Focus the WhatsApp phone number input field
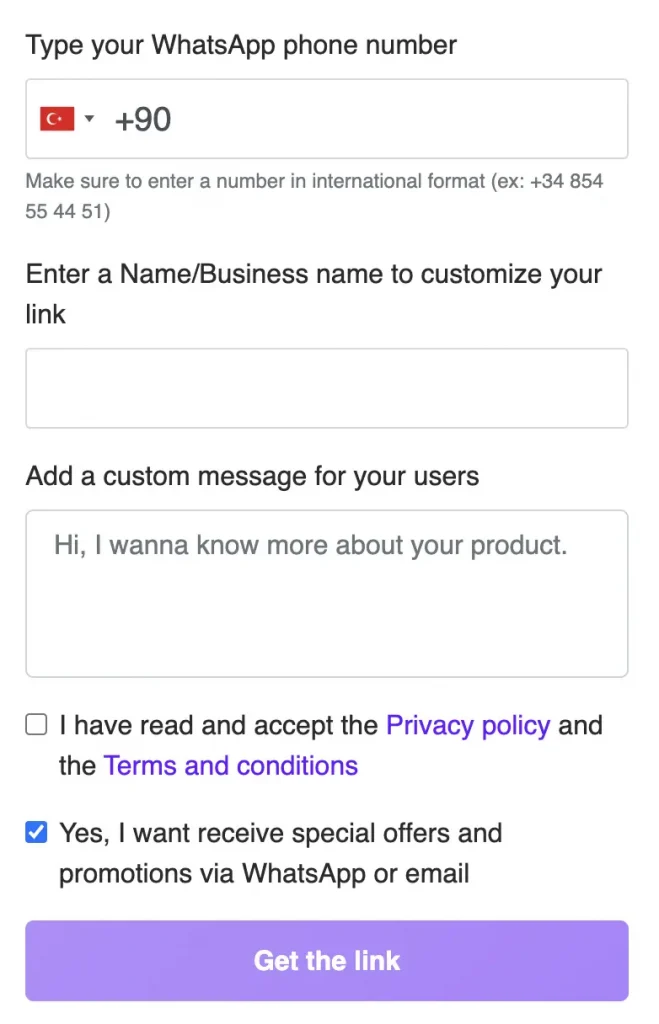This screenshot has width=659, height=1024. (x=327, y=119)
